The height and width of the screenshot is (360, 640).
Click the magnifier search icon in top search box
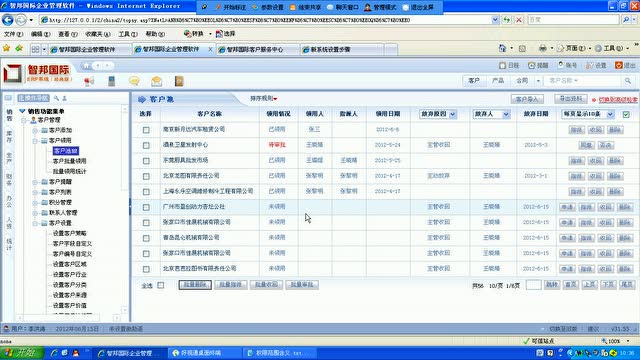tap(628, 81)
